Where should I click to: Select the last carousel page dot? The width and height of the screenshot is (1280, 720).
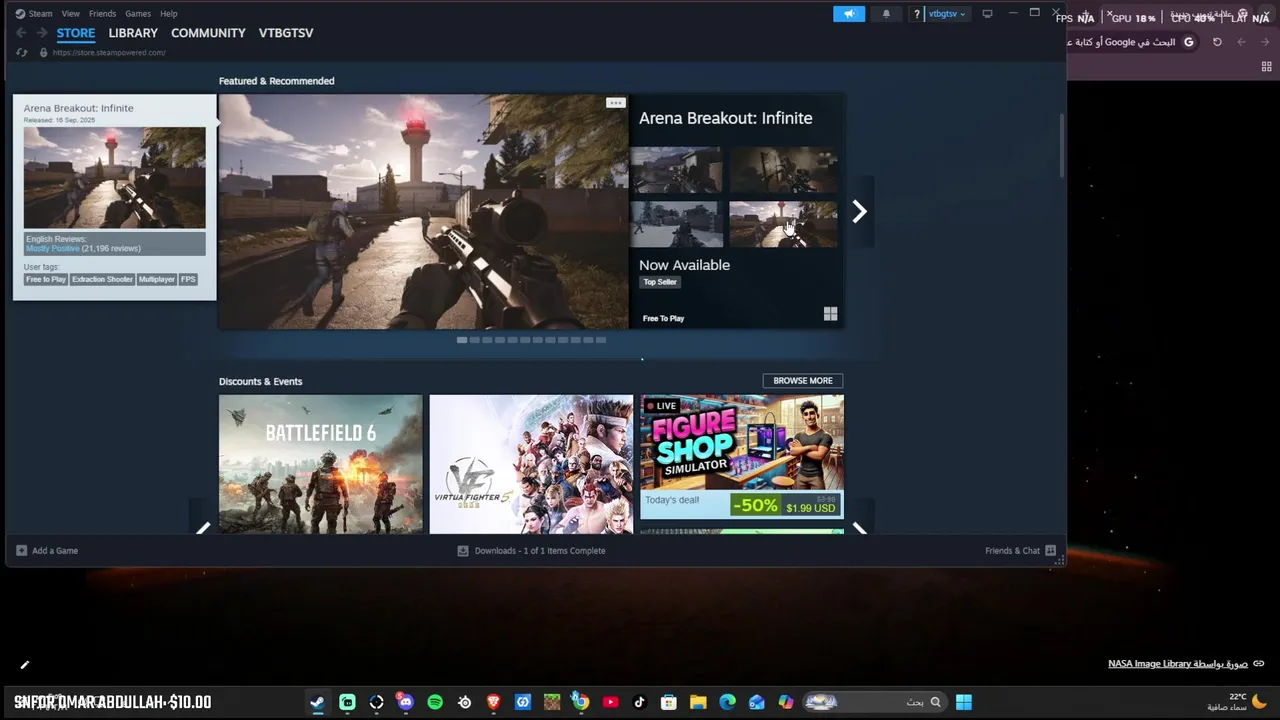click(x=600, y=340)
